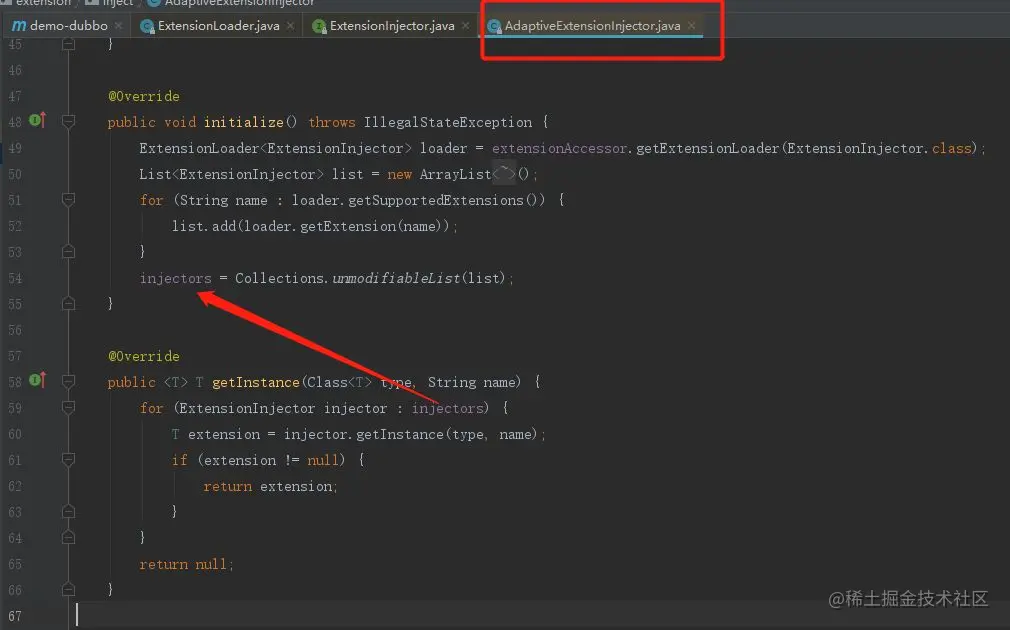
Task: Click 'return extension' statement on line 62
Action: coord(270,486)
